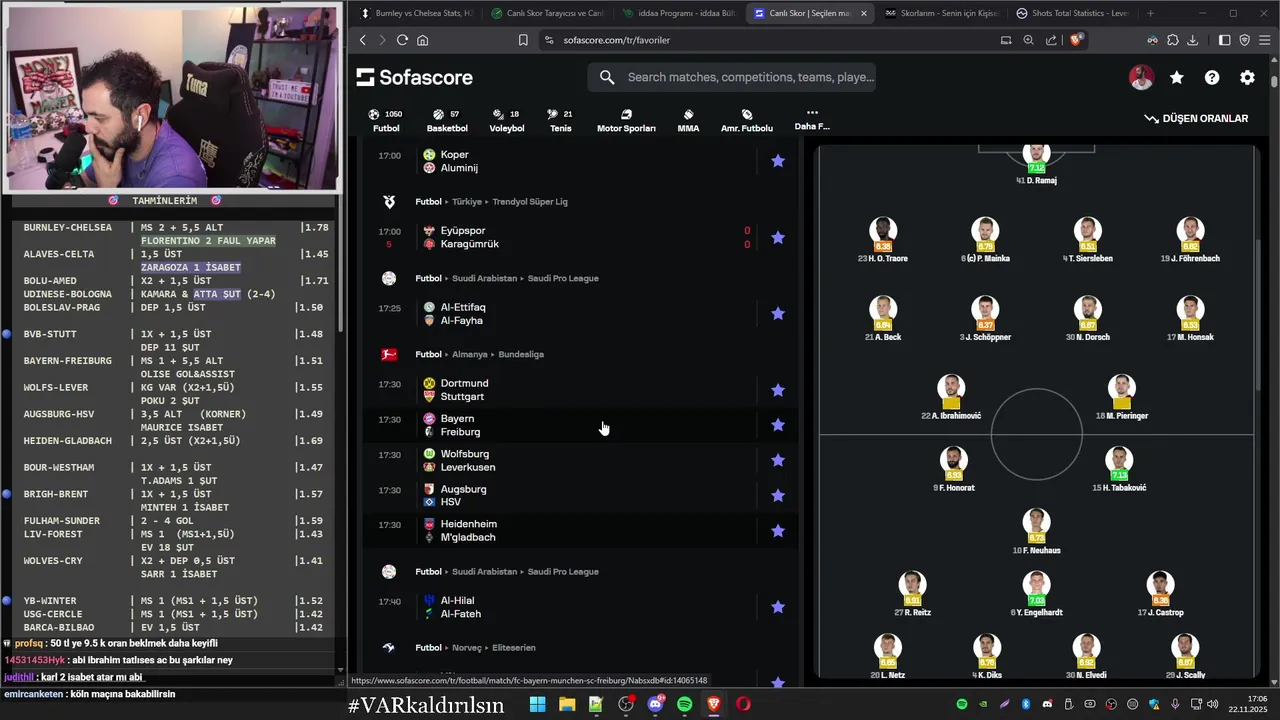Open Sofascore favorites star icon in header
1280x720 pixels.
tap(1177, 78)
